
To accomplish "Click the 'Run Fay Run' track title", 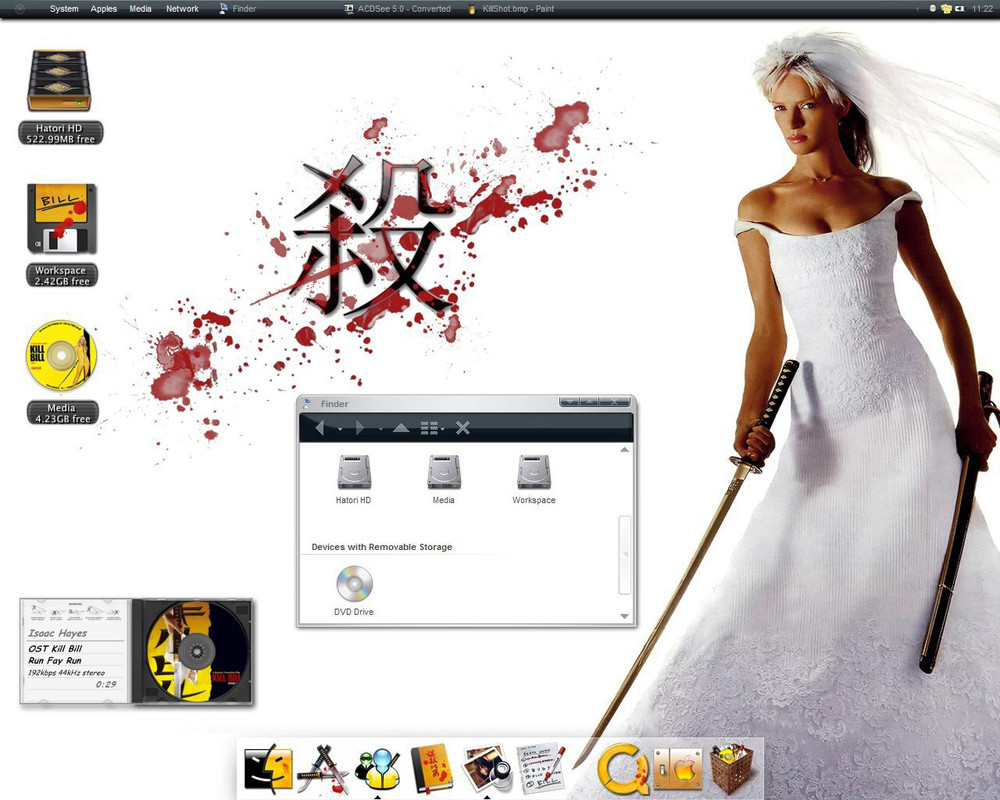I will [x=55, y=660].
